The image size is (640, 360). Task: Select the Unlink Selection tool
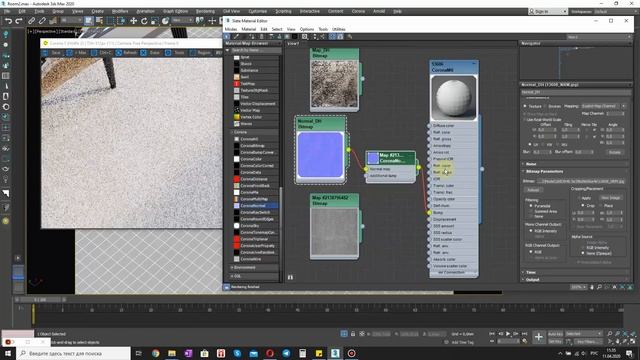point(42,20)
